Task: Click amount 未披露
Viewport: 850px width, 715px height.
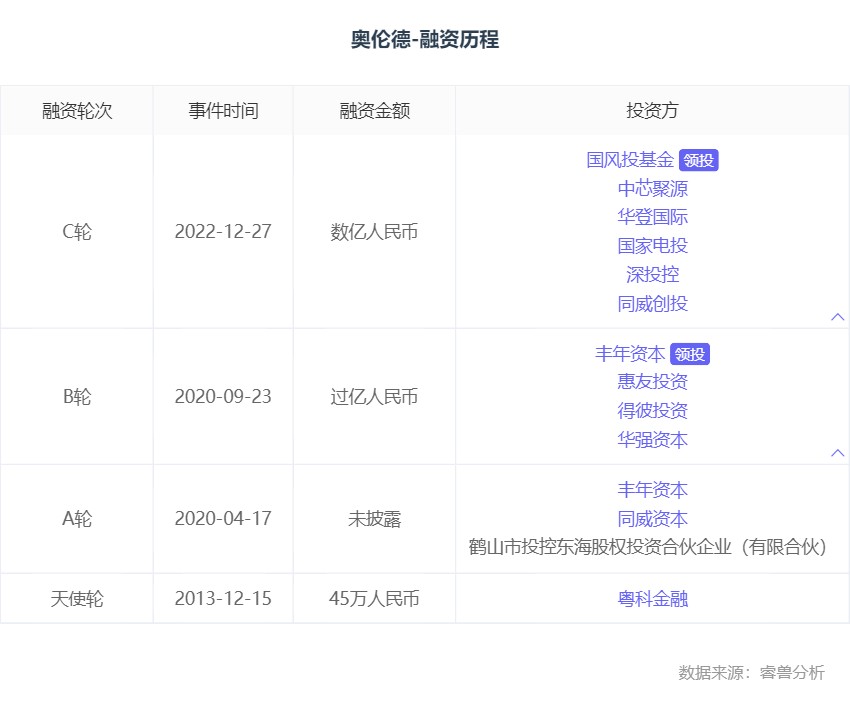Action: (x=375, y=519)
